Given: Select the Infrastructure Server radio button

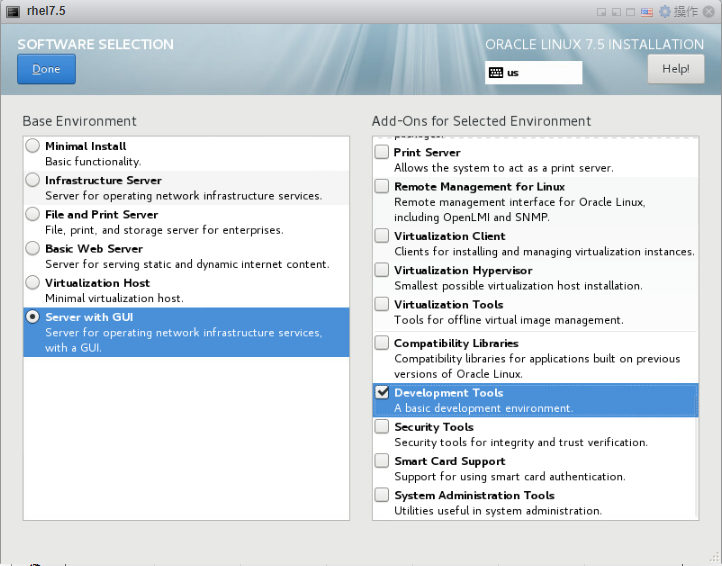Looking at the screenshot, I should tap(33, 180).
